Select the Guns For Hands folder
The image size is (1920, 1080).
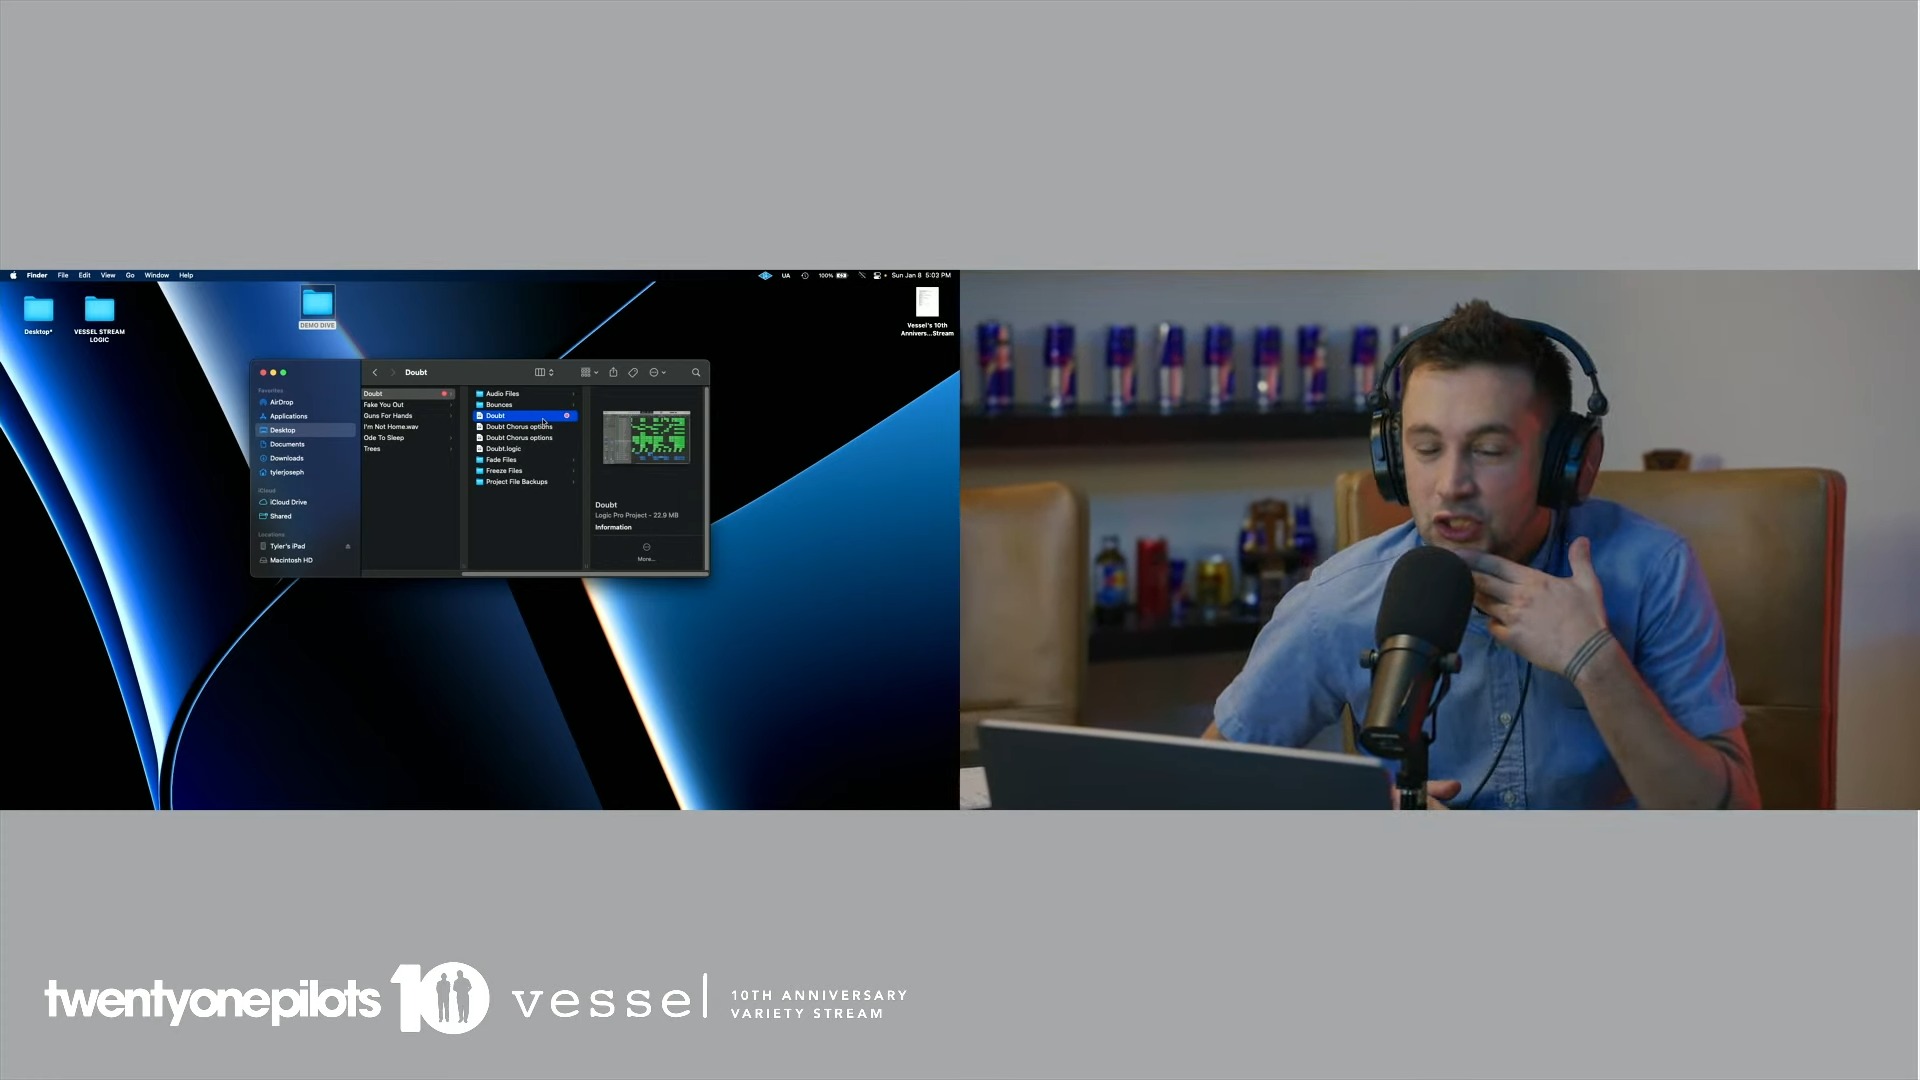388,416
